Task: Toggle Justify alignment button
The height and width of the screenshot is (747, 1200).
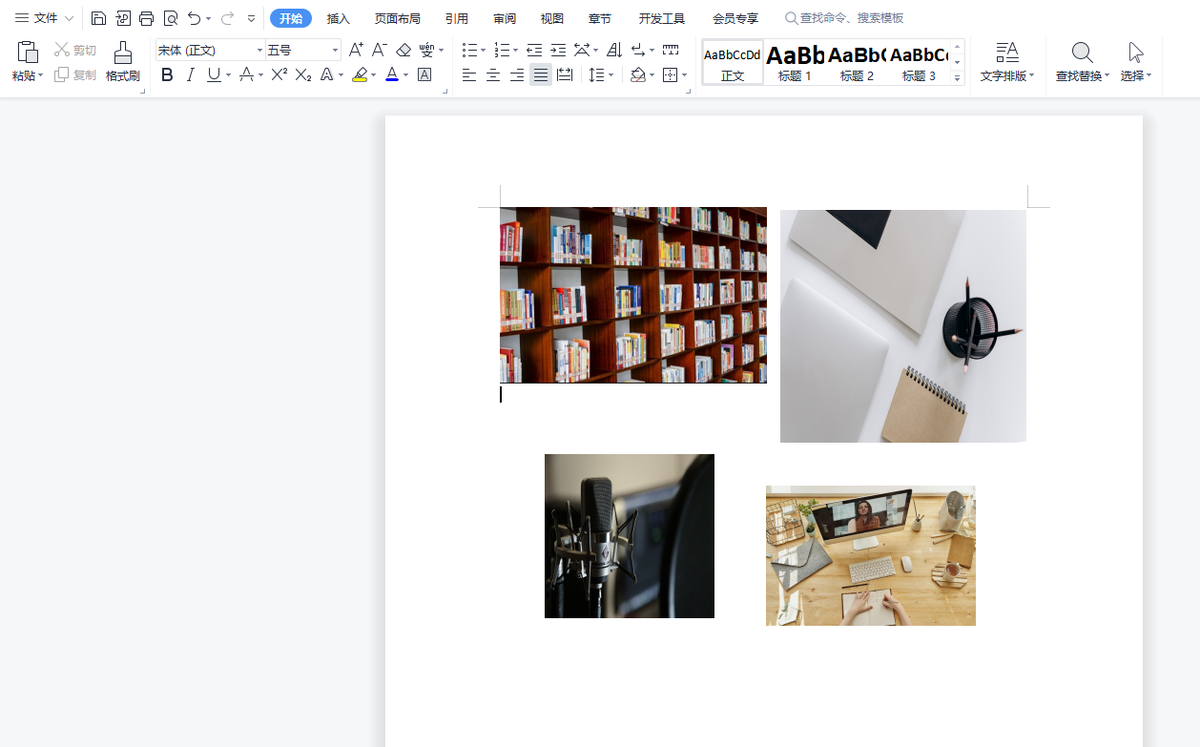Action: tap(541, 75)
